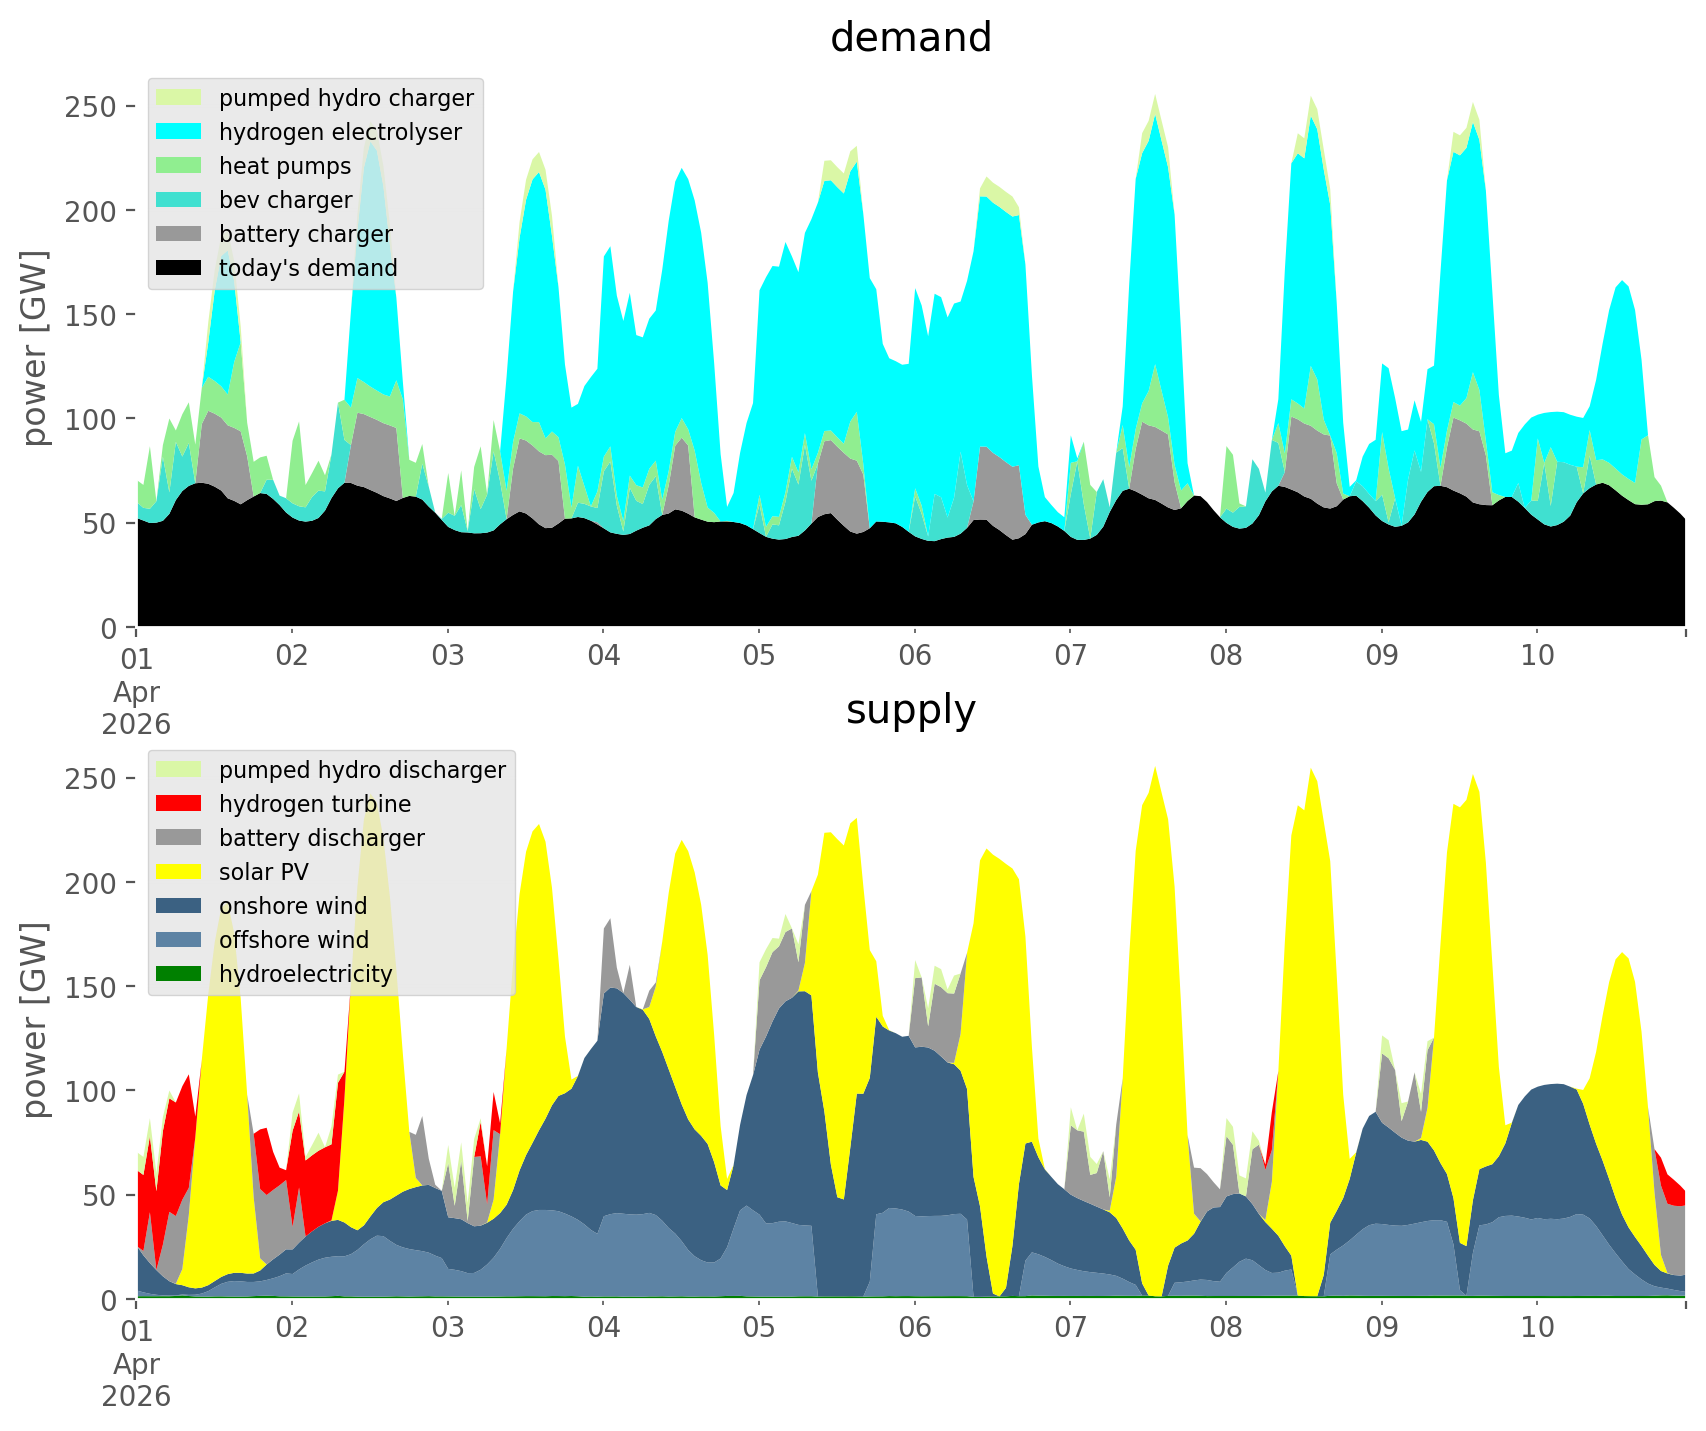Click the cyan hydrogen electrolyser legend swatch
This screenshot has height=1431, width=1706.
[x=180, y=132]
